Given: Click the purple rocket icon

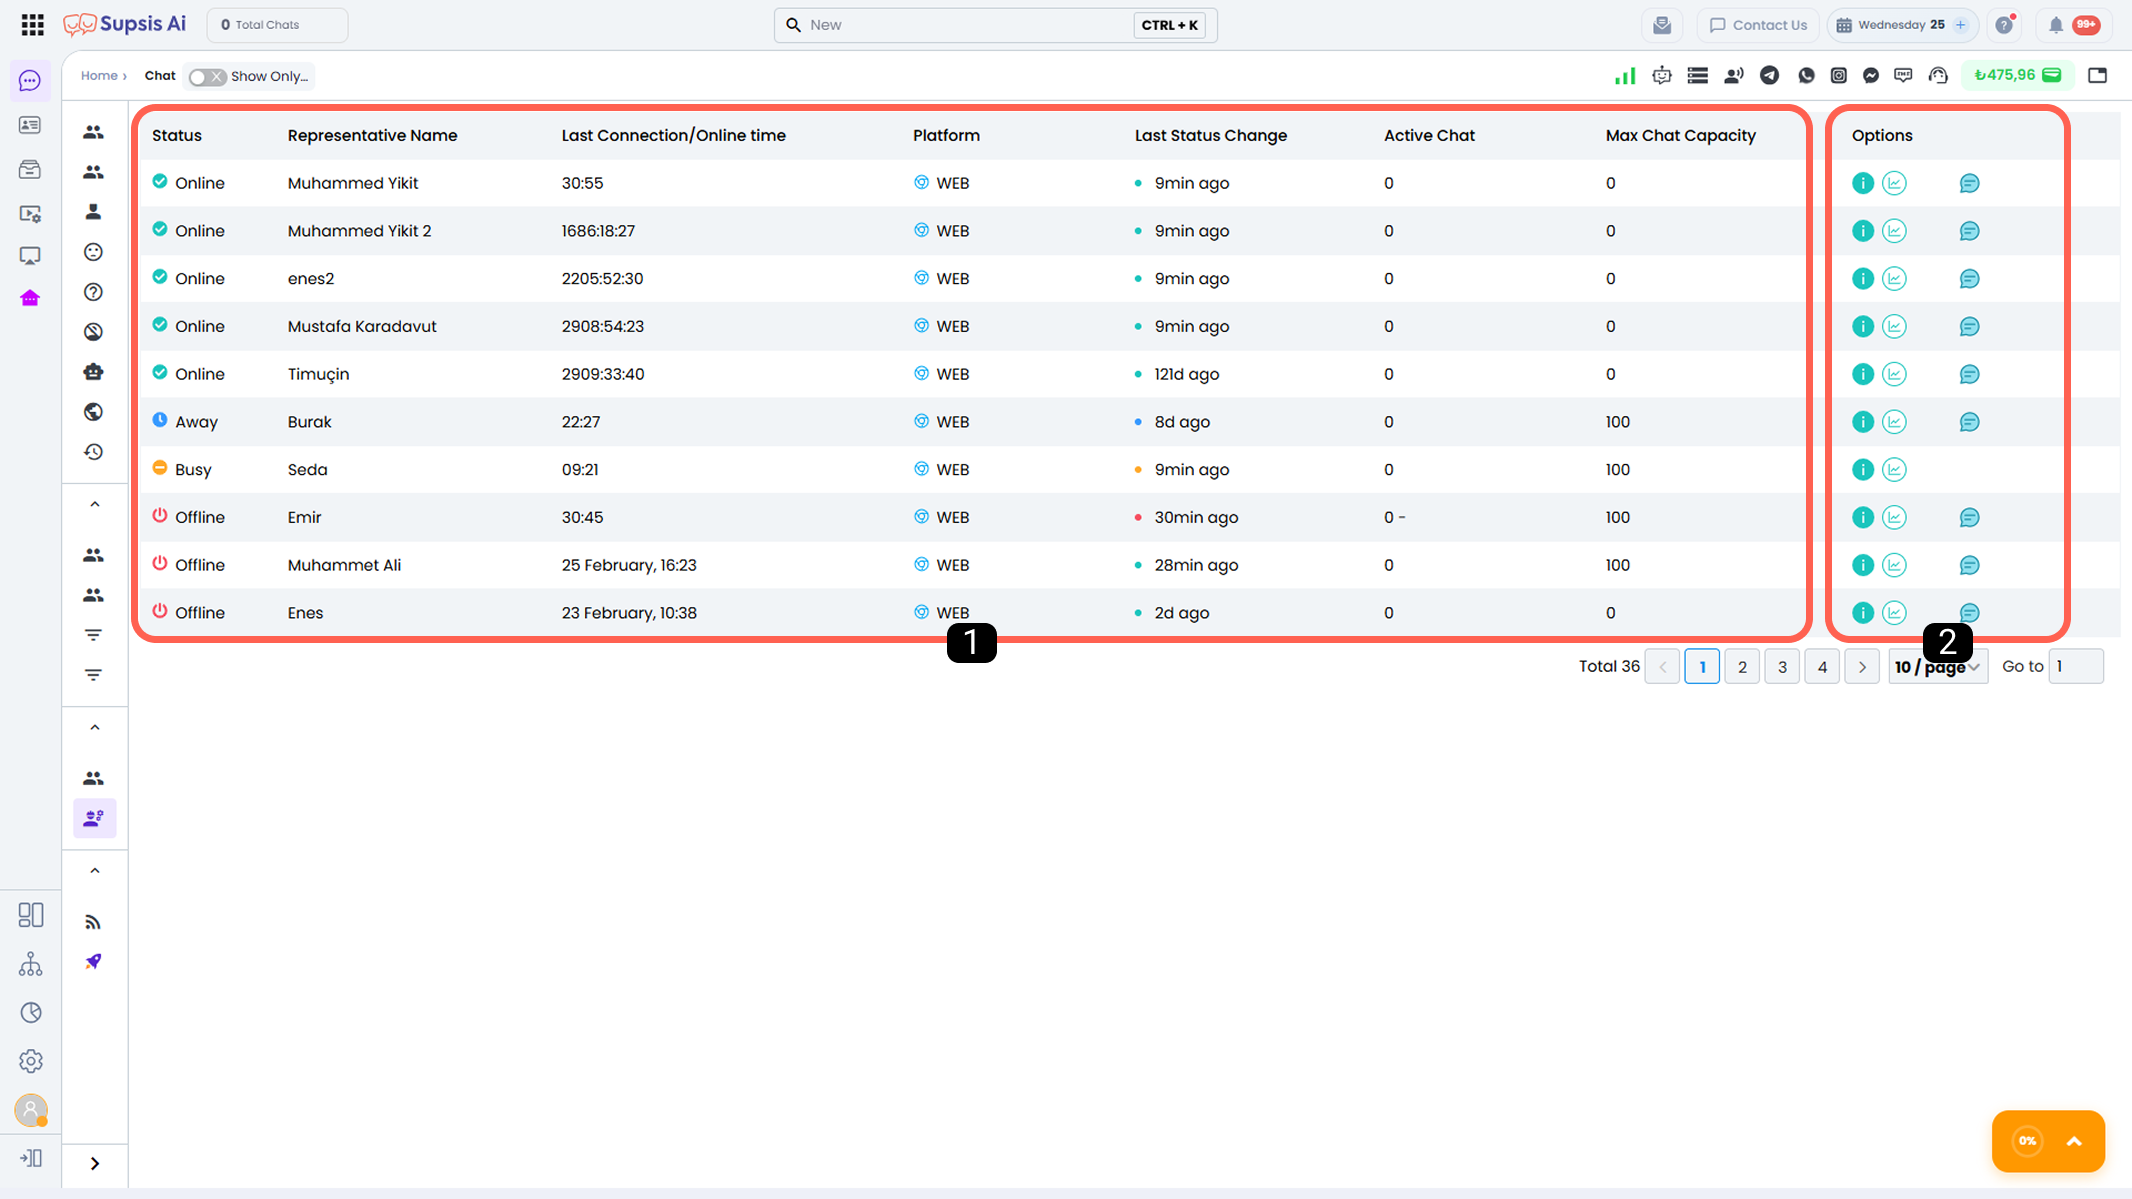Looking at the screenshot, I should click(x=93, y=962).
